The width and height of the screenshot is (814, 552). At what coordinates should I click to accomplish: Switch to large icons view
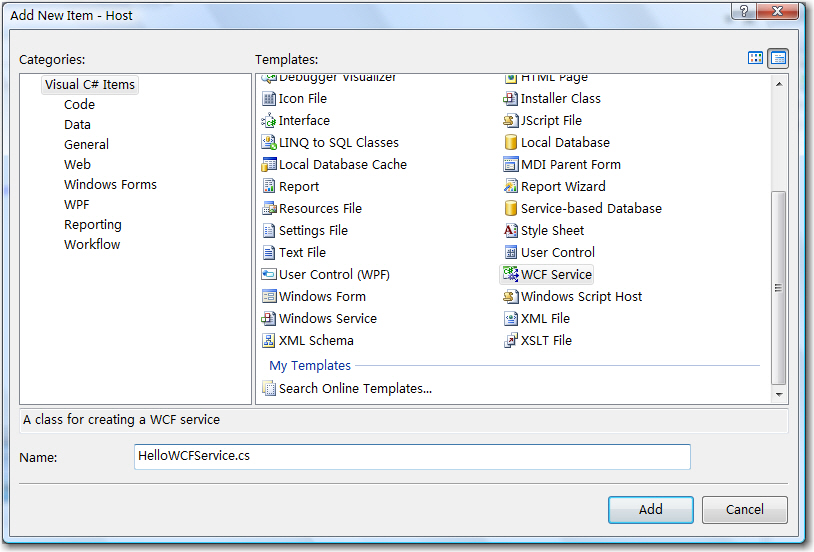click(x=755, y=58)
